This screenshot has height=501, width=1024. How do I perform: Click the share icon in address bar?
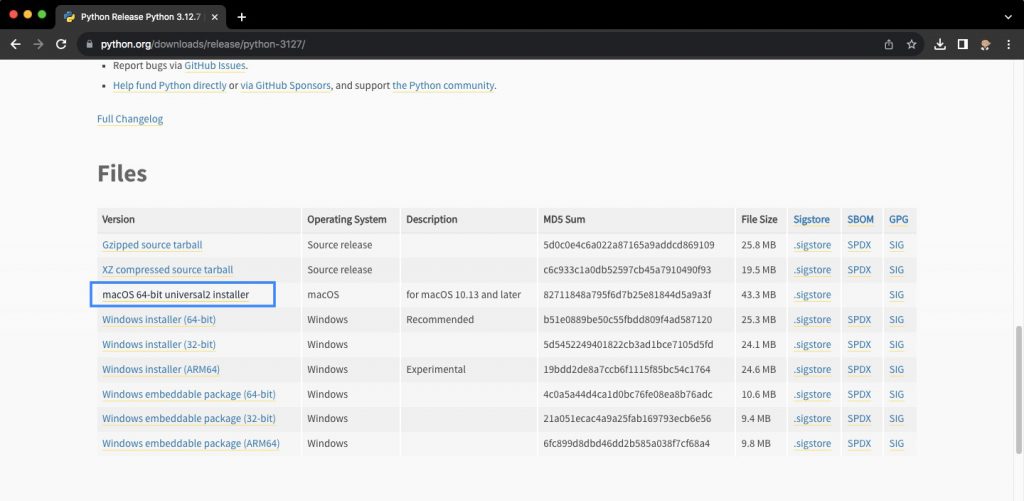pos(888,44)
